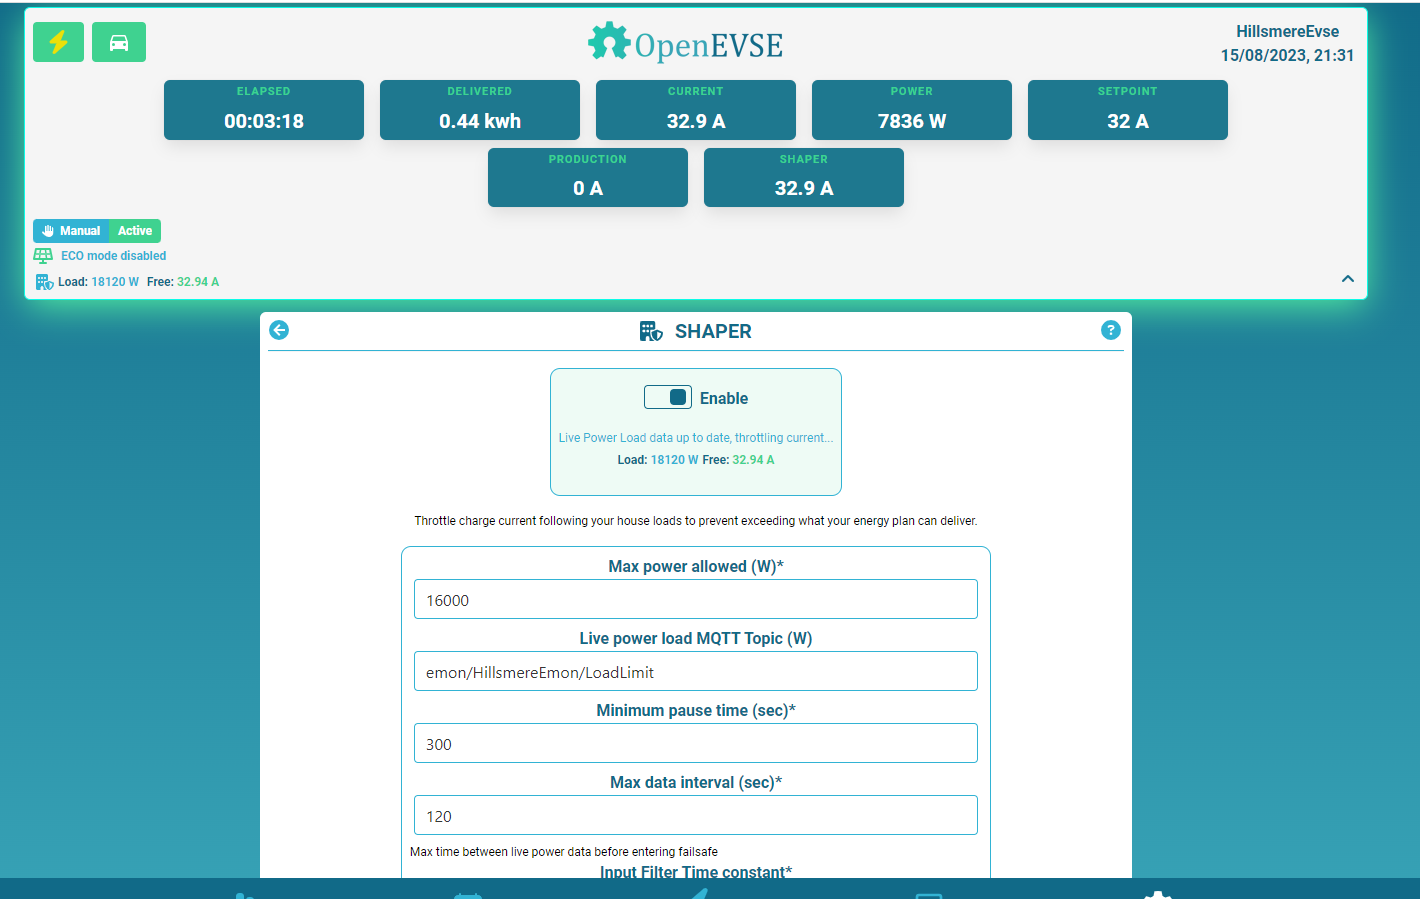Click the 'HillsmereEvse' device name
The height and width of the screenshot is (899, 1420).
(1287, 32)
